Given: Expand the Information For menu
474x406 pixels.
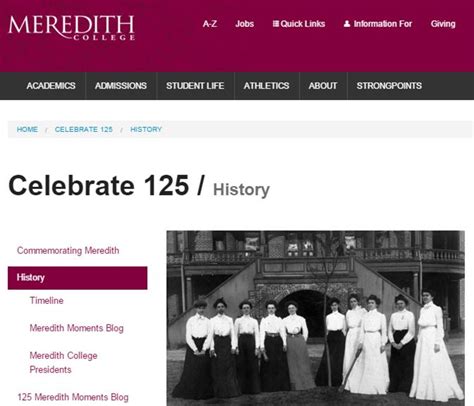Looking at the screenshot, I should point(378,24).
